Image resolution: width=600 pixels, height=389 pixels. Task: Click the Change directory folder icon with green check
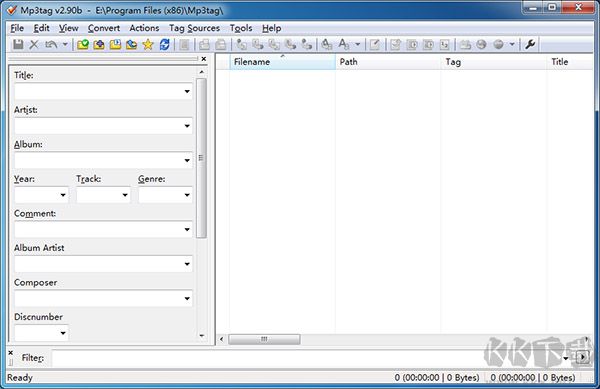pyautogui.click(x=83, y=44)
